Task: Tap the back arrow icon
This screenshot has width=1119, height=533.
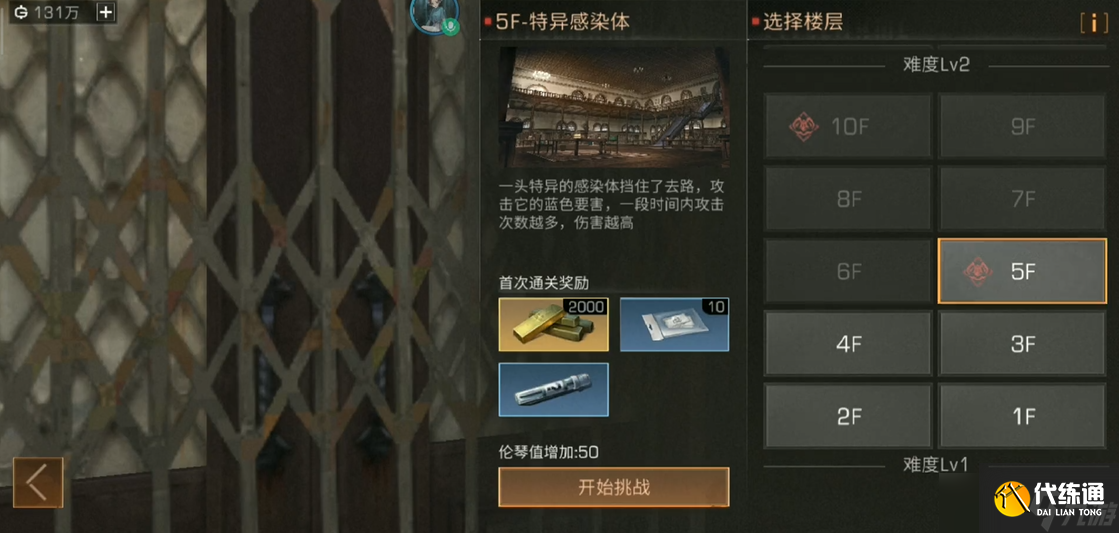Action: [38, 482]
